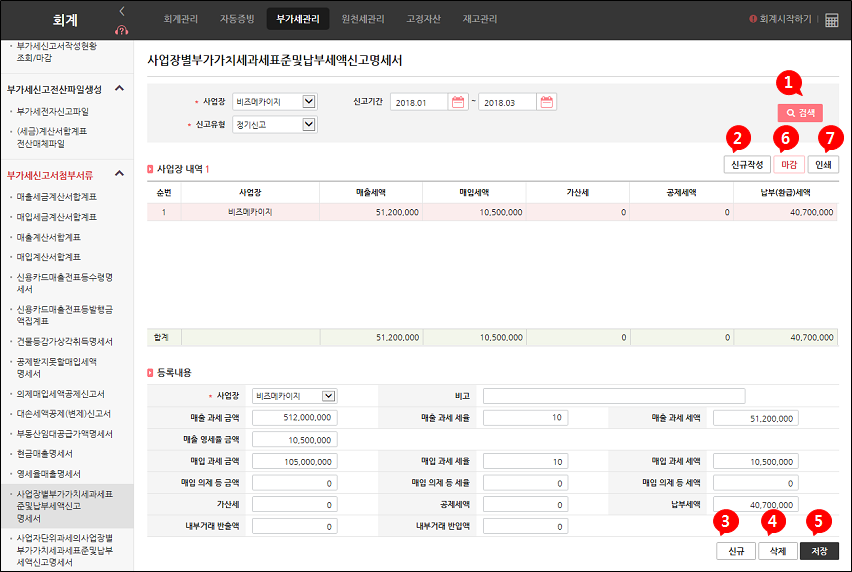The width and height of the screenshot is (852, 572).
Task: Click the 공제세액 input field
Action: point(525,505)
